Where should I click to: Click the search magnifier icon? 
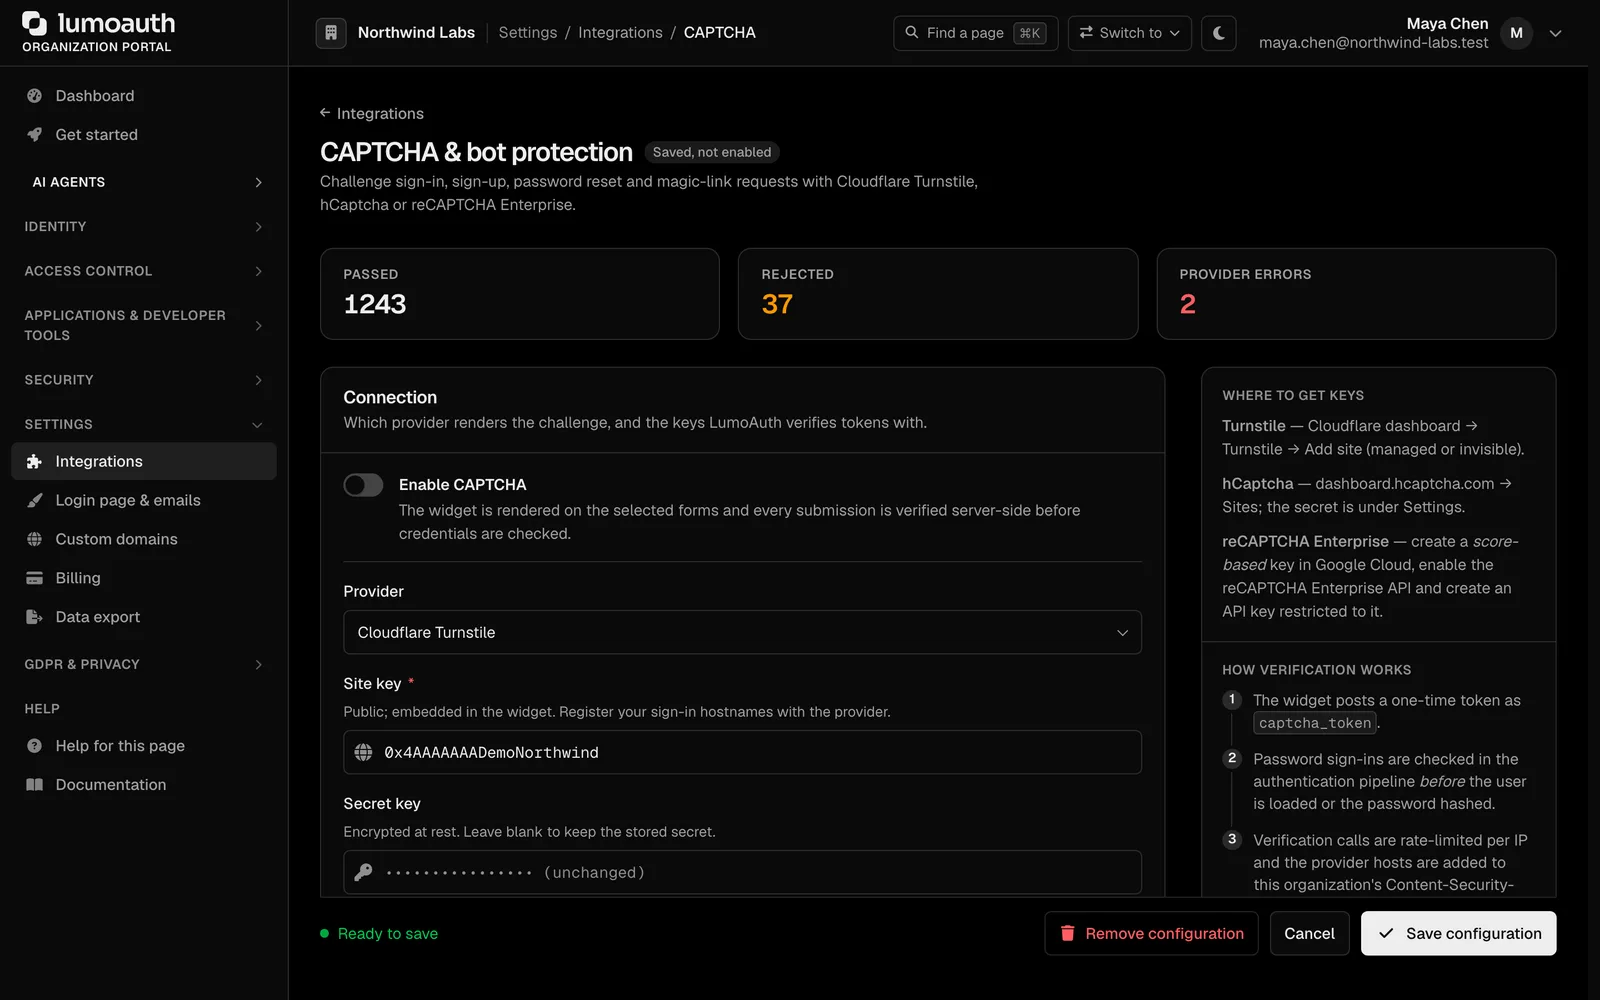pyautogui.click(x=912, y=33)
